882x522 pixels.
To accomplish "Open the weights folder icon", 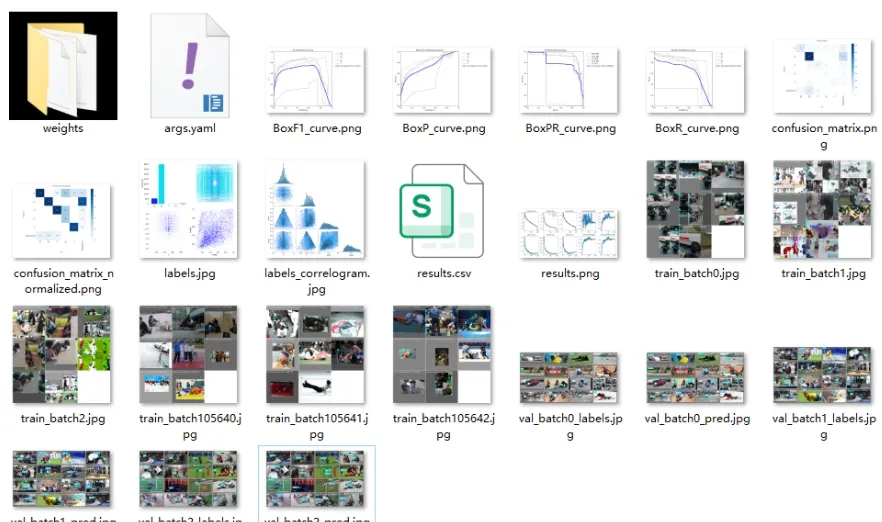I will click(63, 66).
